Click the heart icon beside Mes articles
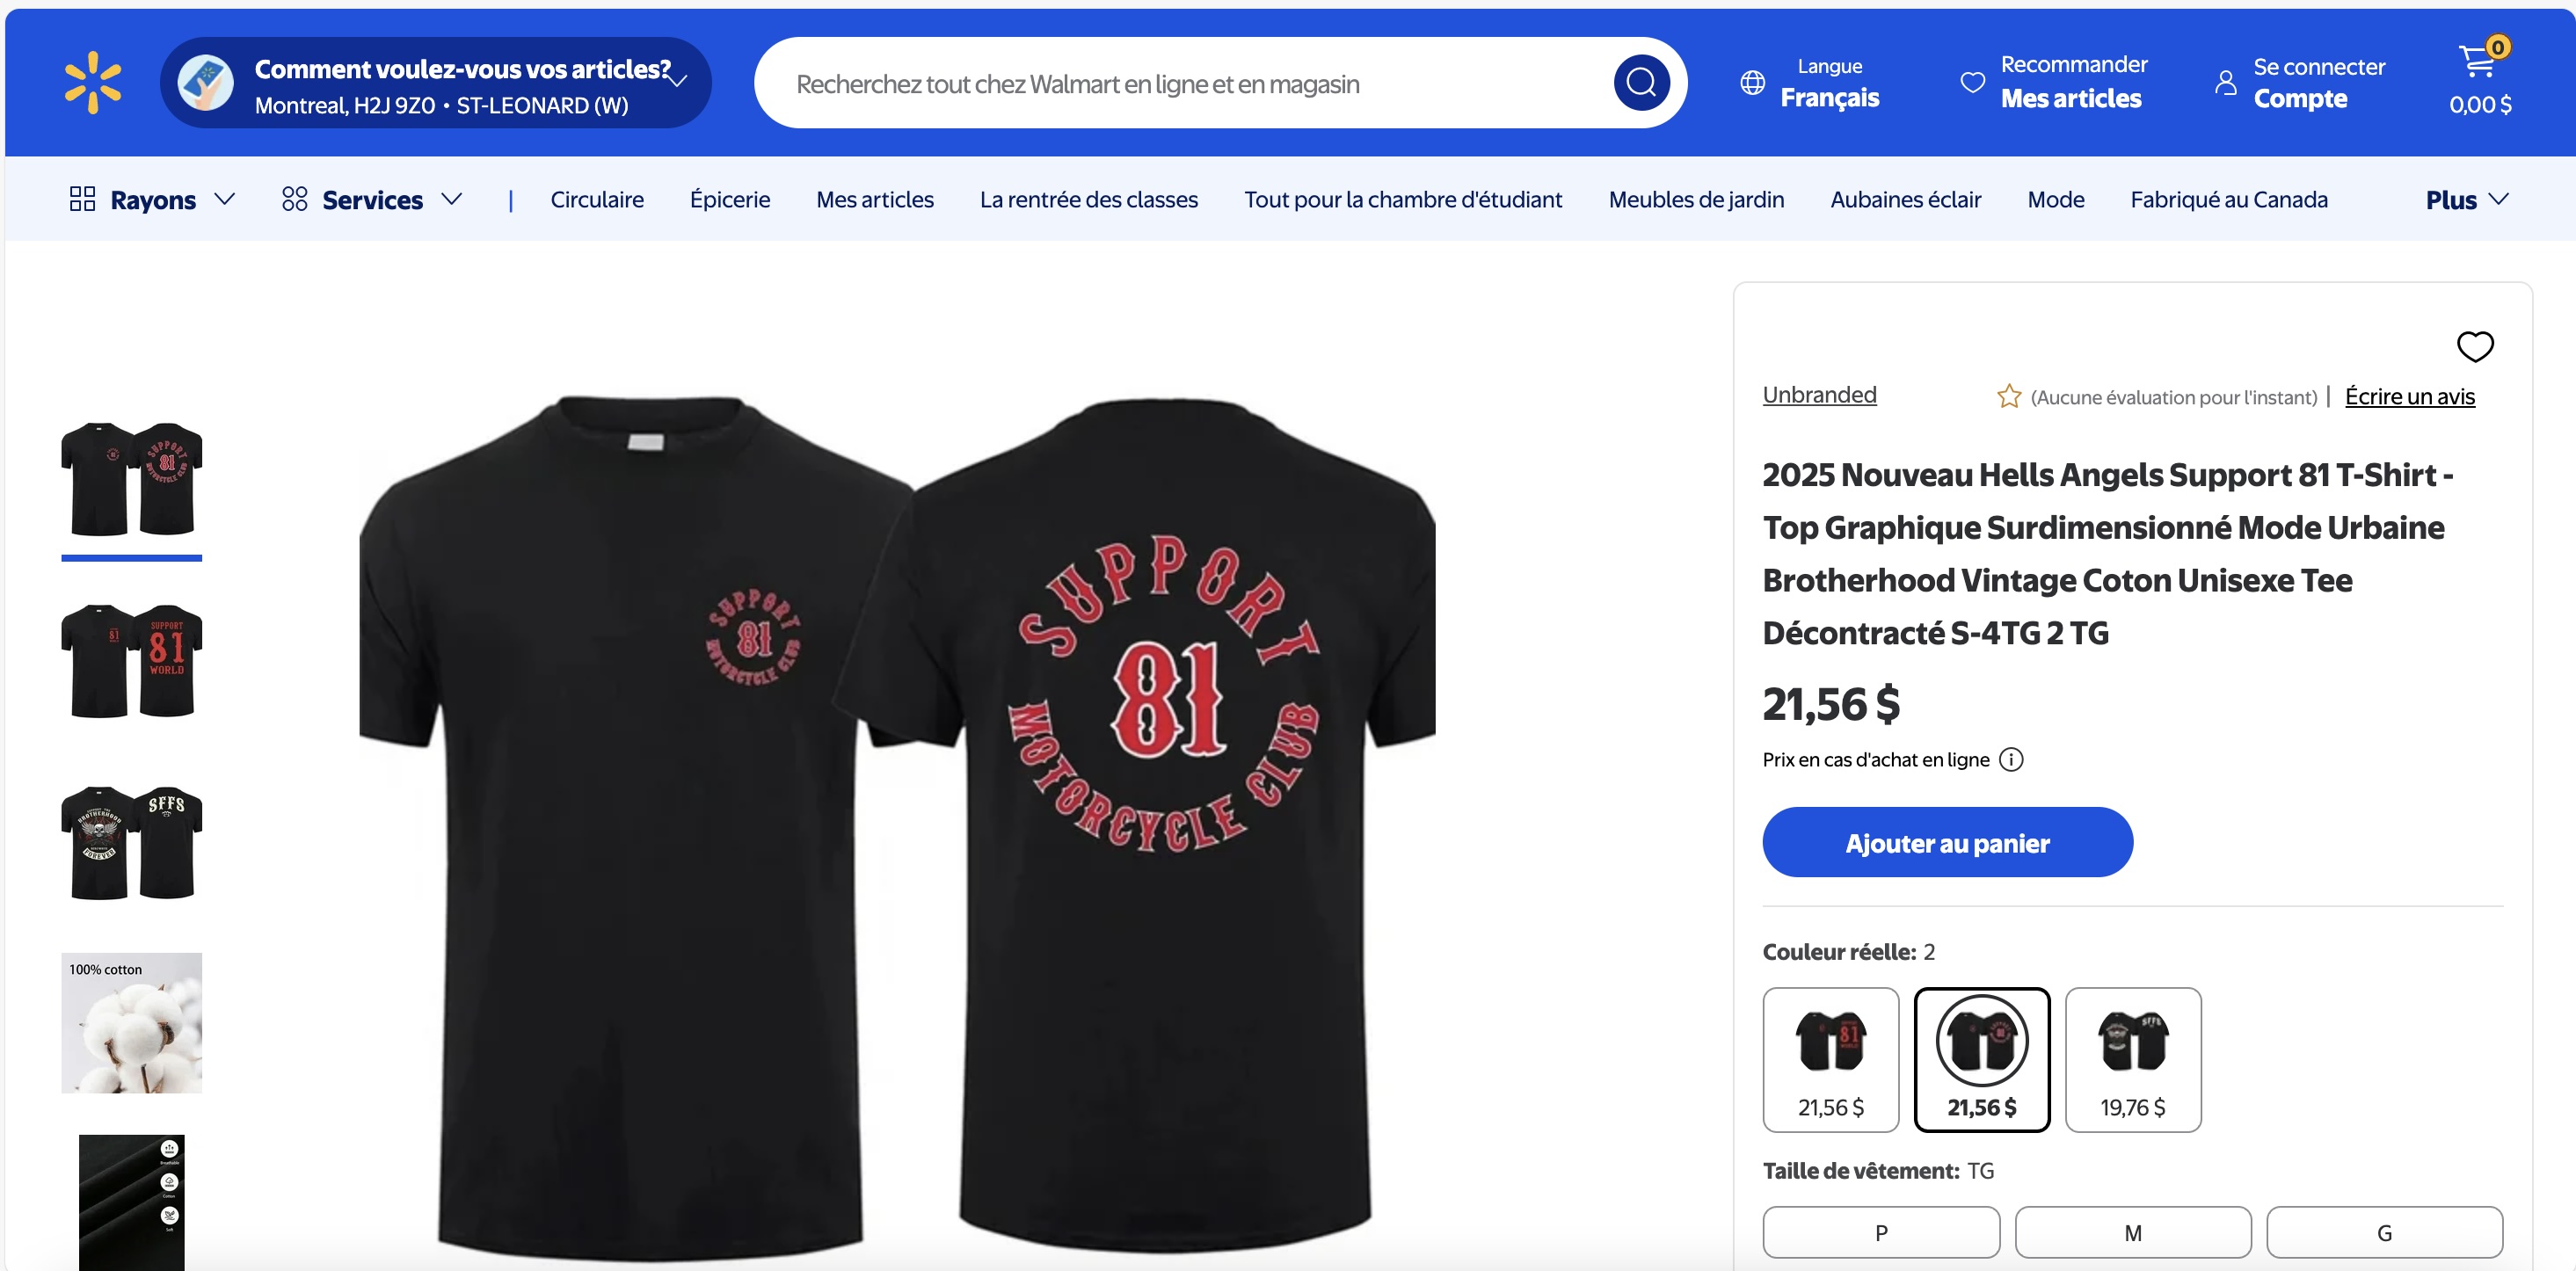 tap(1972, 83)
